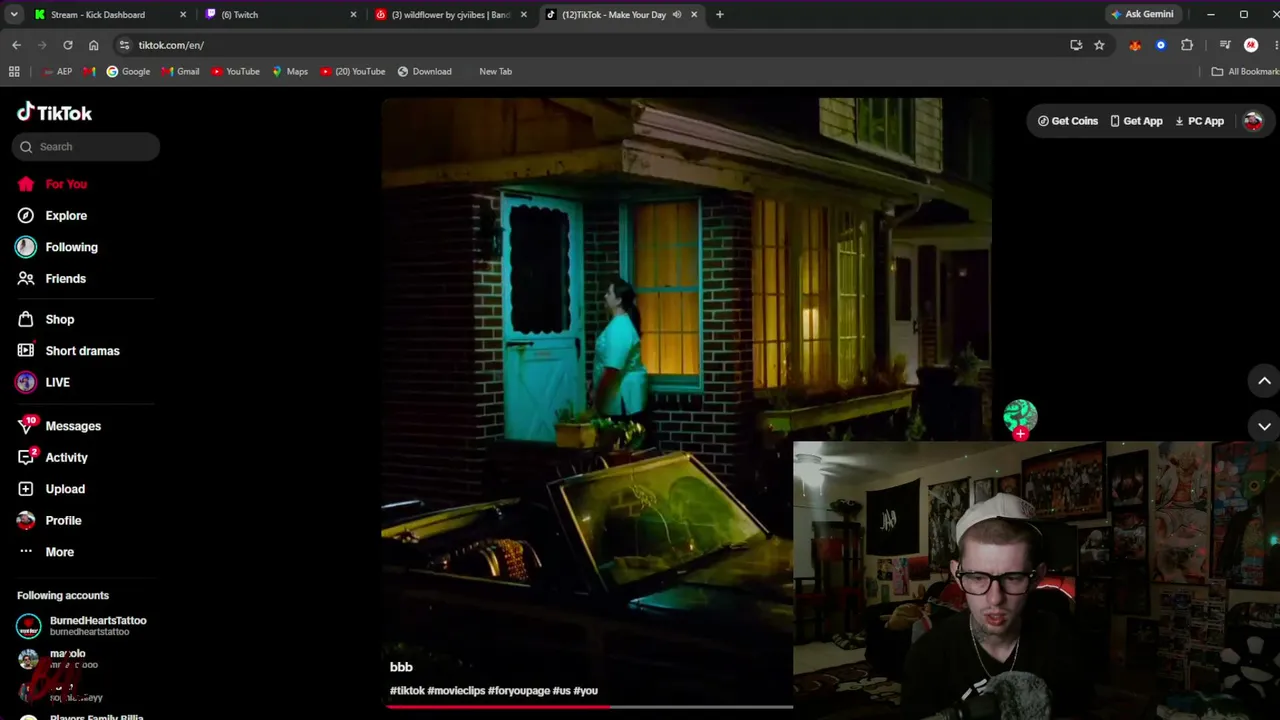The image size is (1280, 720).
Task: Switch to the Stream - Kick Dashboard tab
Action: (x=98, y=15)
